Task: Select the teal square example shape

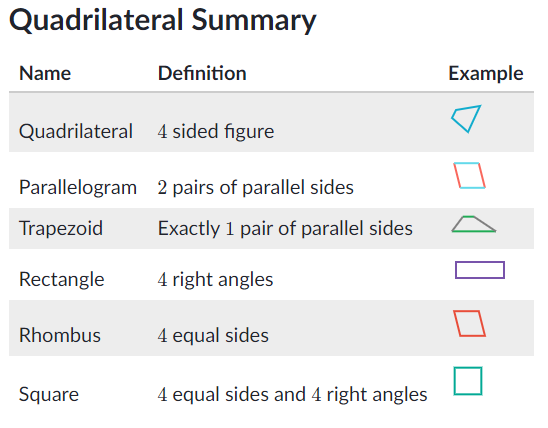Action: 468,381
